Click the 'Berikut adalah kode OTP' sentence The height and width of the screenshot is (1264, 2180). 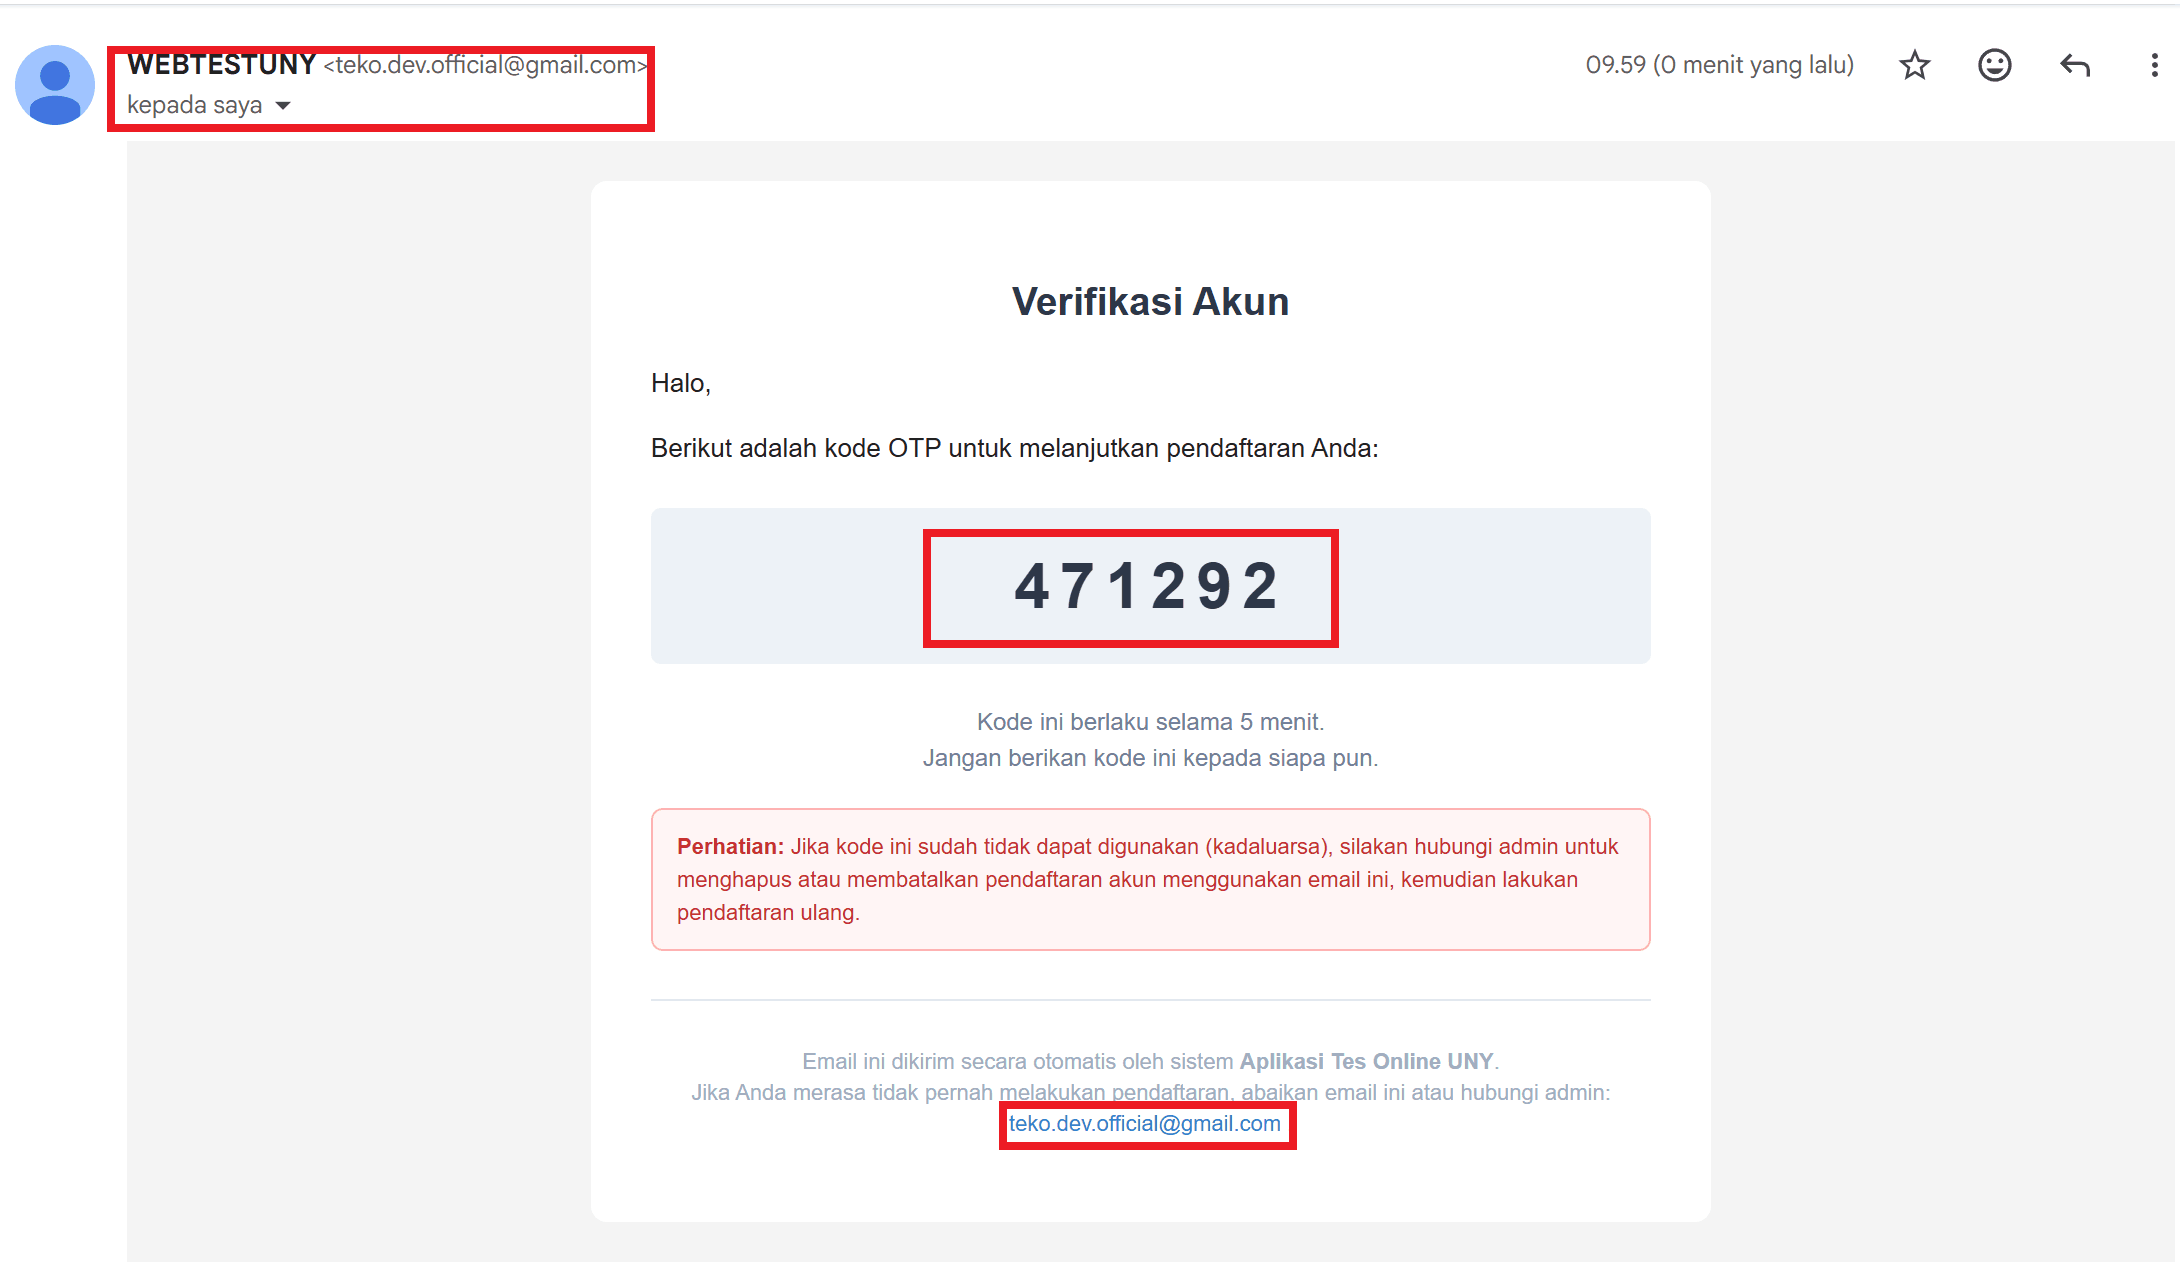point(1014,448)
